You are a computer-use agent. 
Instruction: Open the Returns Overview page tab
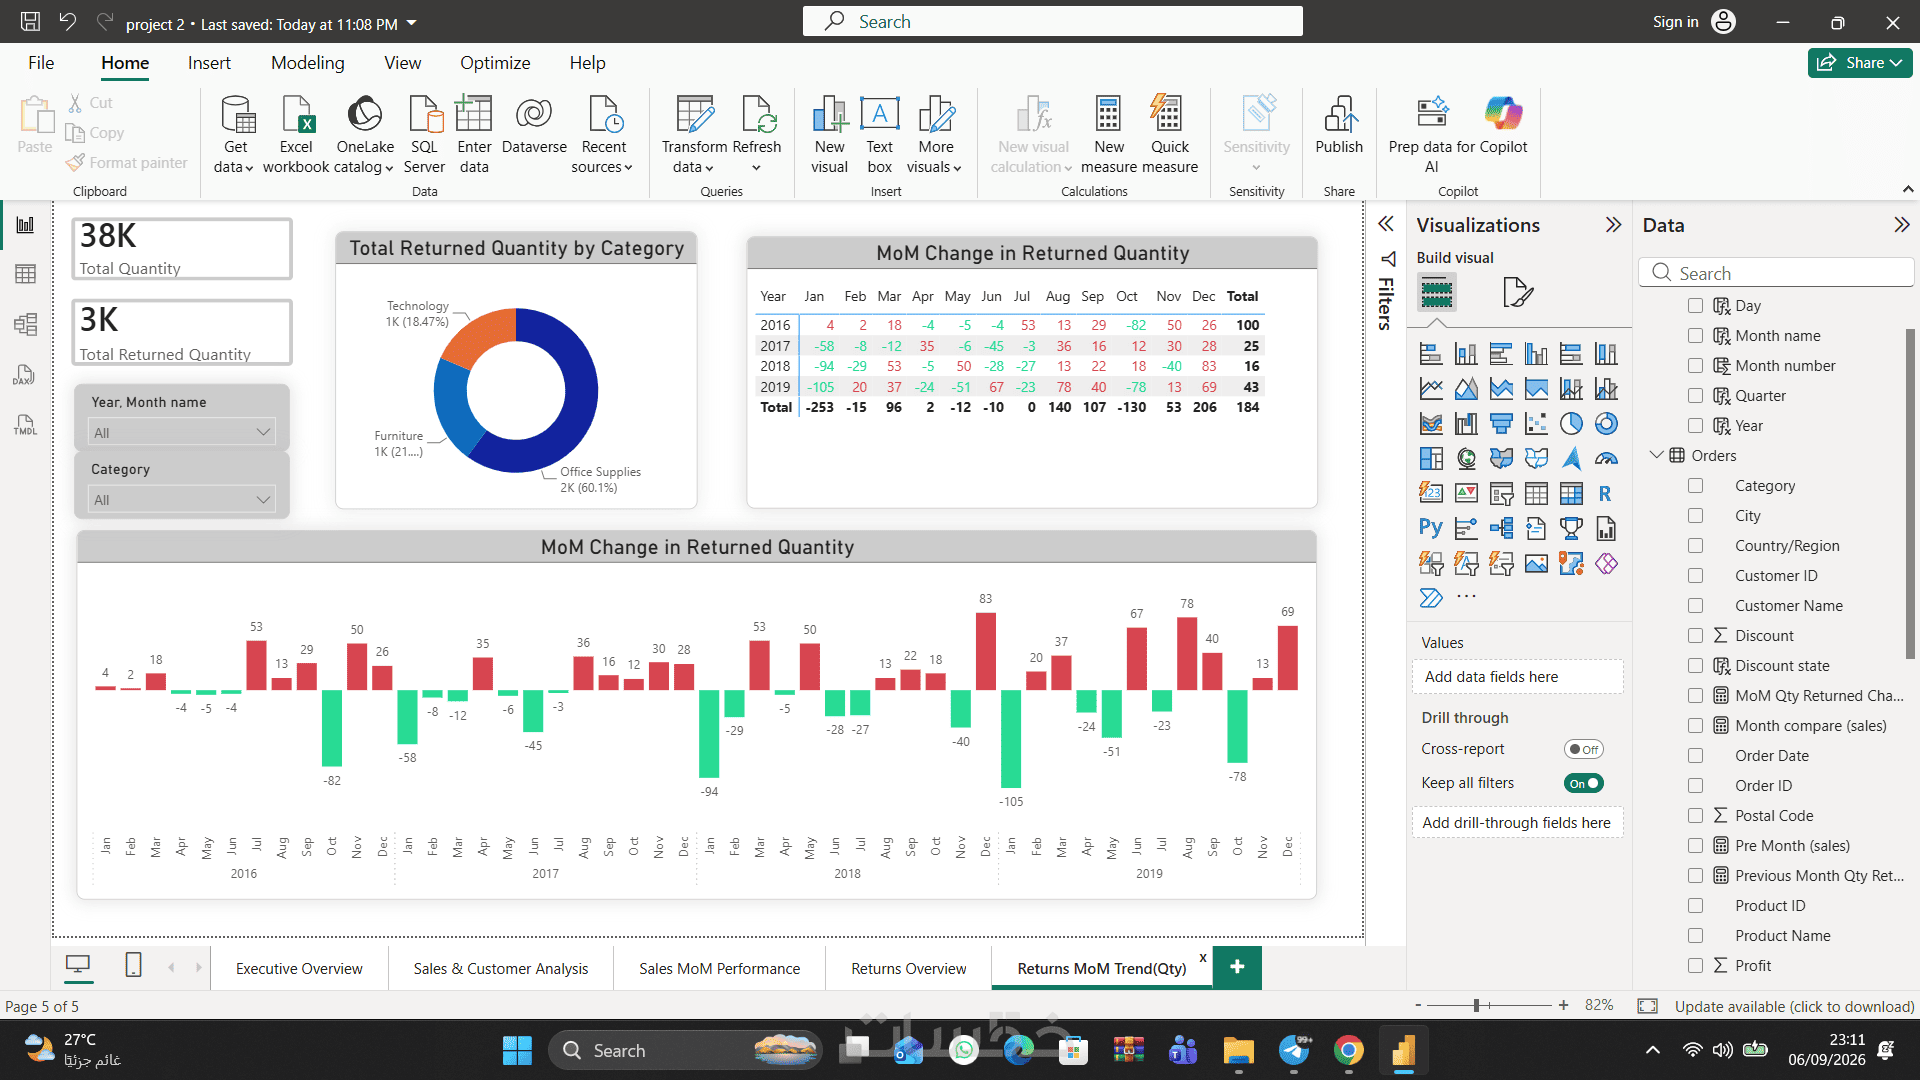point(908,968)
